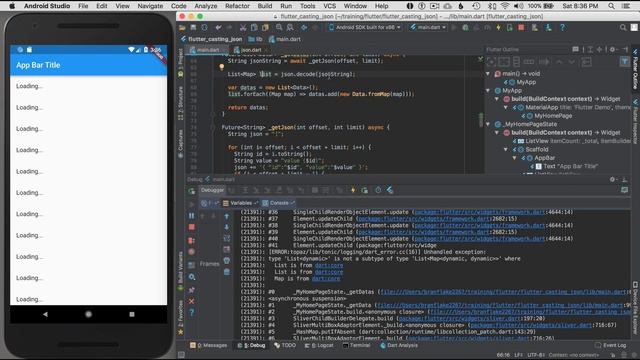
Task: Toggle the Flutter Outline right stripe button
Action: pyautogui.click(x=635, y=69)
